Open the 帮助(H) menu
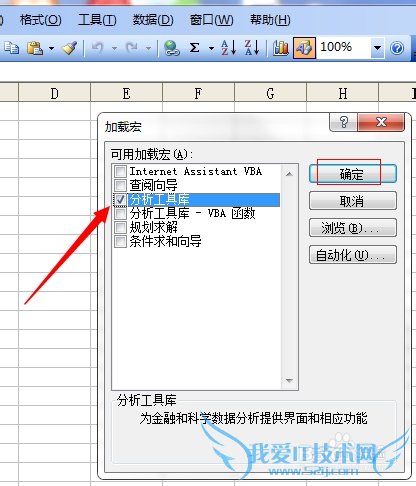416x486 pixels. pyautogui.click(x=270, y=20)
